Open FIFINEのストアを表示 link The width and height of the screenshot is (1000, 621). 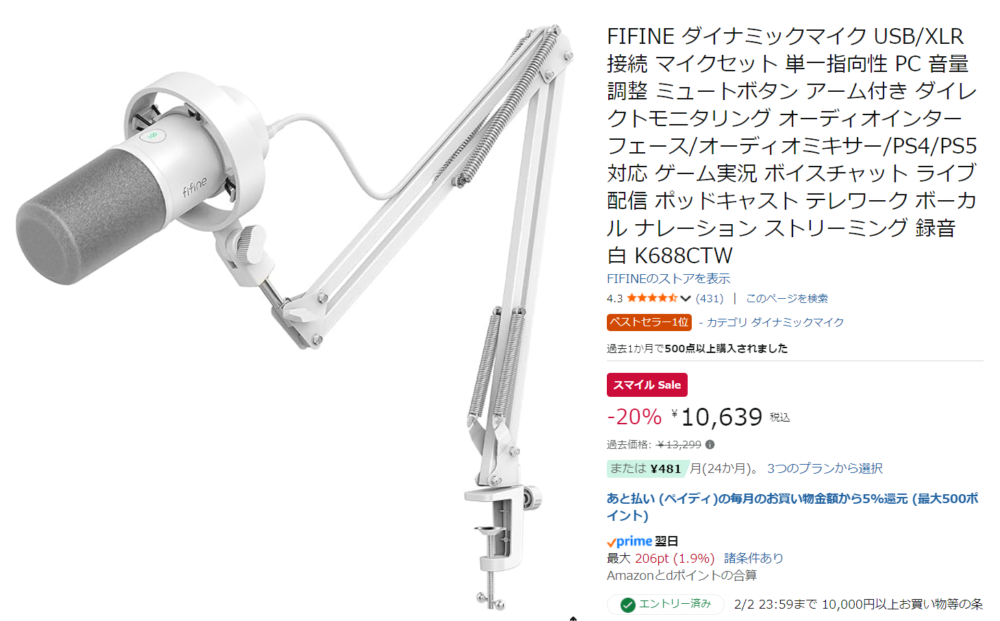668,279
